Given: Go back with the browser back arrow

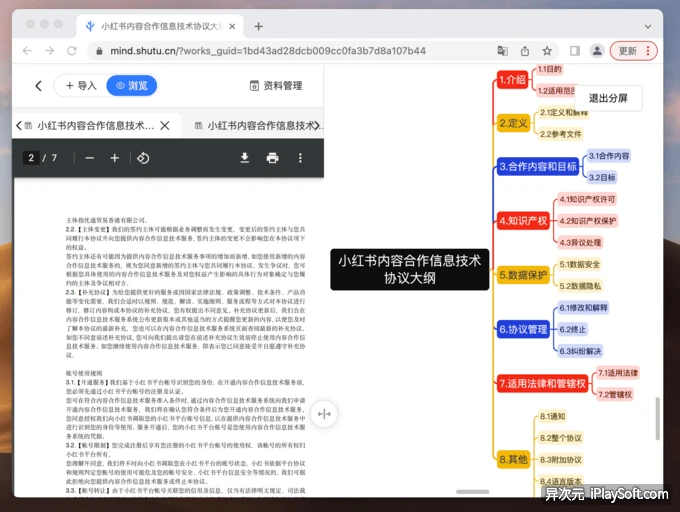Looking at the screenshot, I should [27, 51].
